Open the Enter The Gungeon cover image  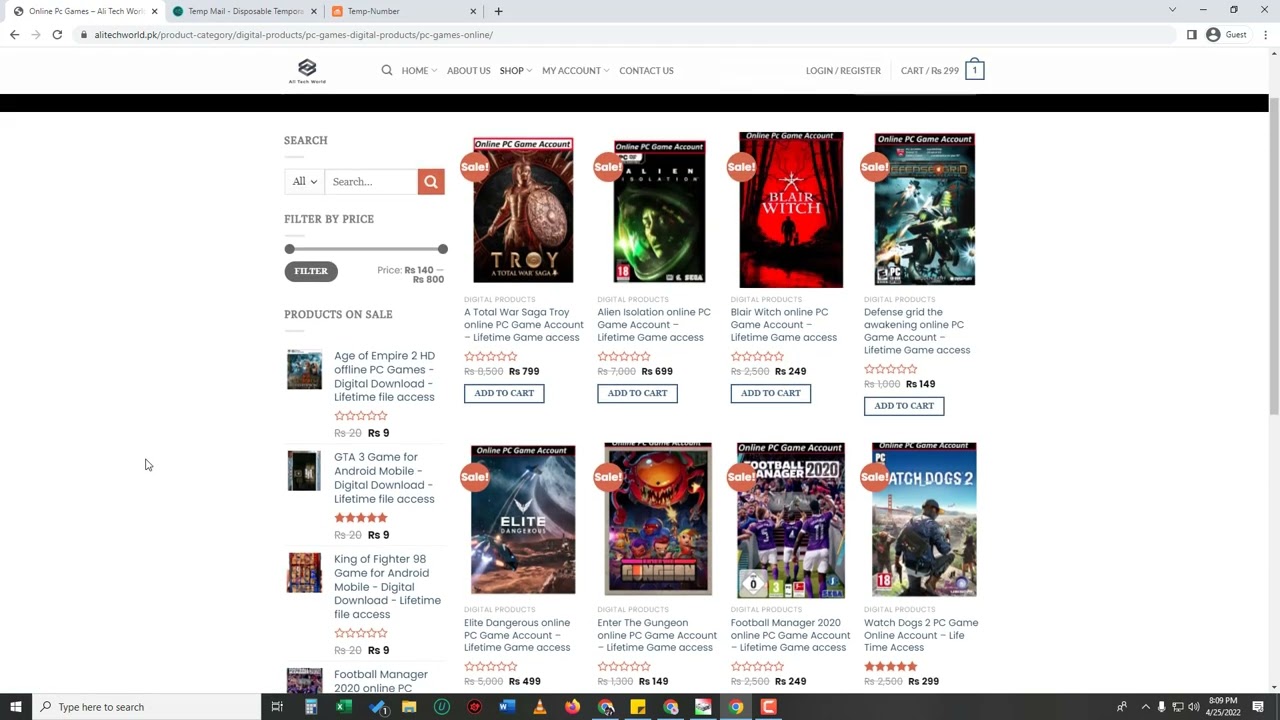657,519
